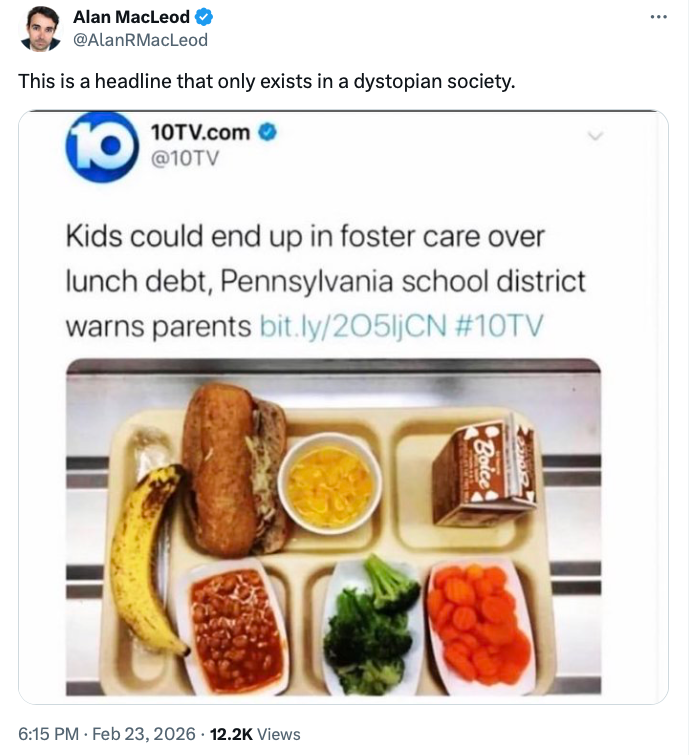Click the Alan MacLeod display name
The height and width of the screenshot is (755, 689).
131,17
